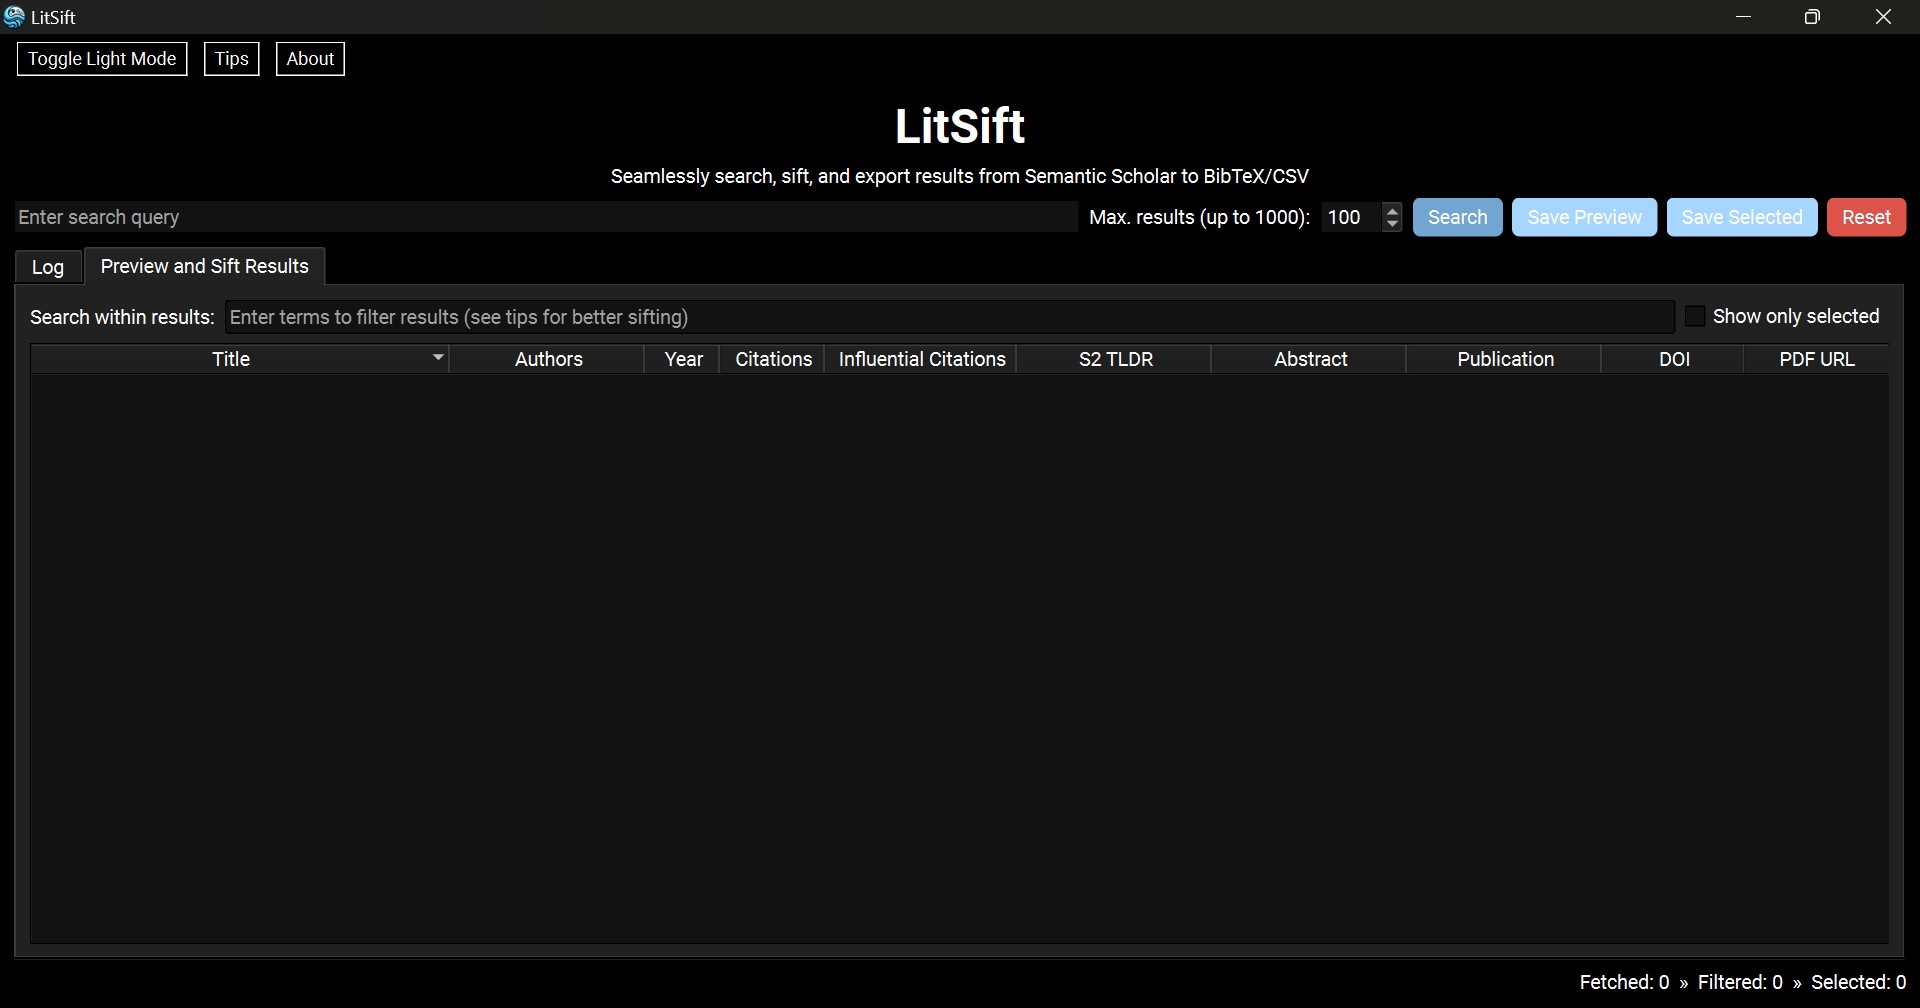The image size is (1920, 1008).
Task: Enable Show only selected checkbox
Action: click(1695, 316)
